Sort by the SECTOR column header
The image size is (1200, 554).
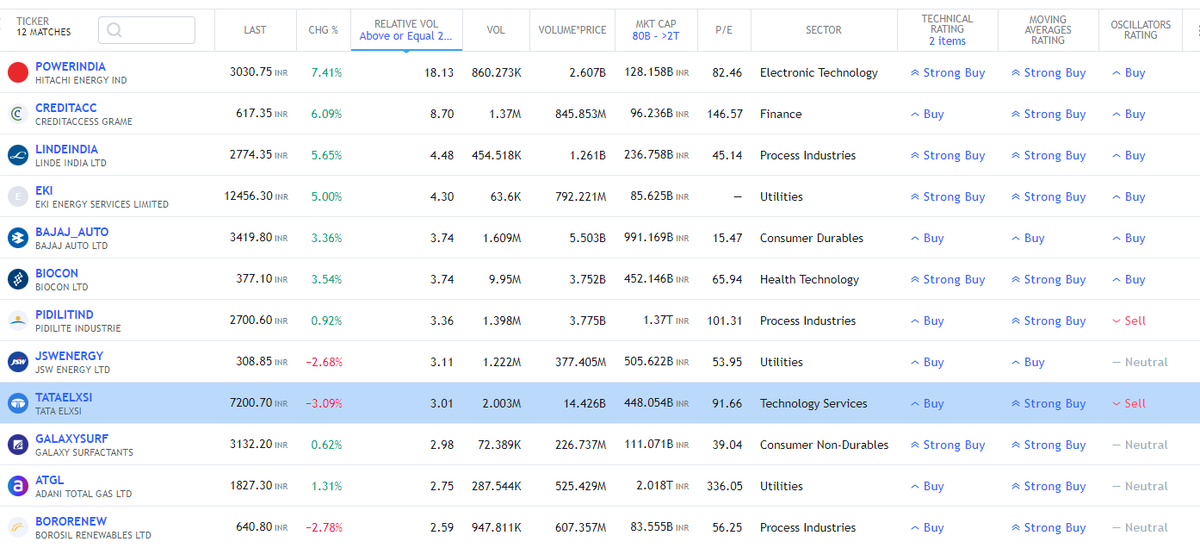tap(824, 30)
